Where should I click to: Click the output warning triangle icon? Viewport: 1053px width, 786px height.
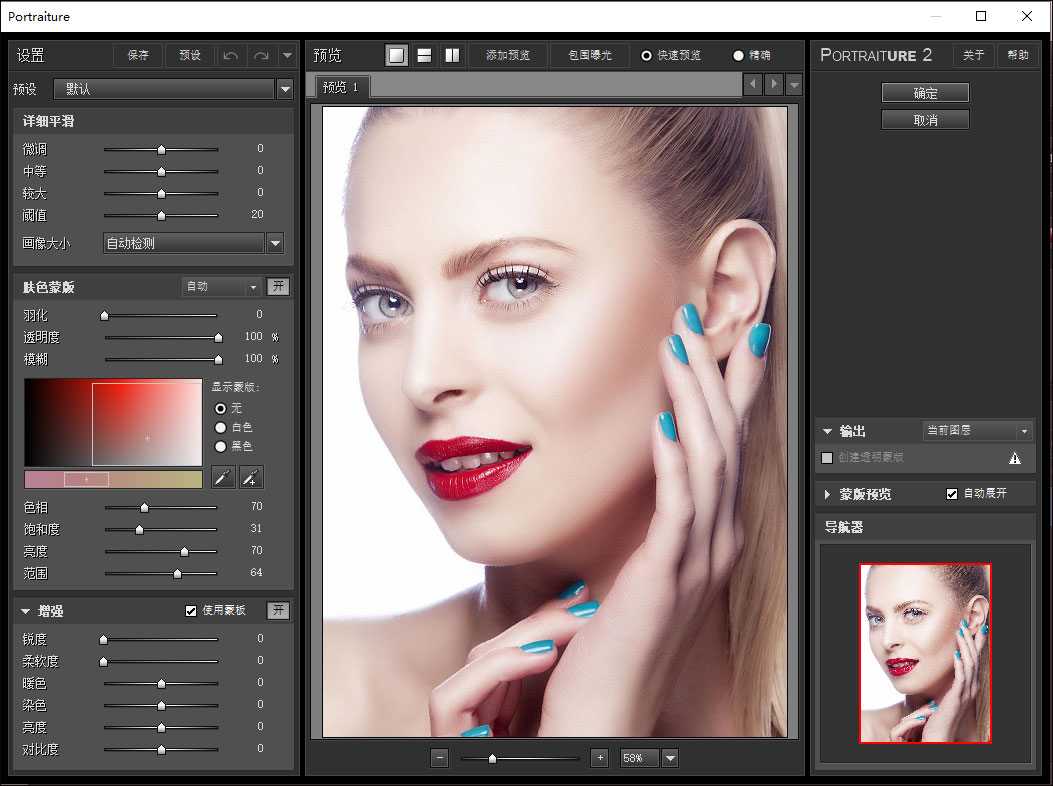[x=1015, y=458]
